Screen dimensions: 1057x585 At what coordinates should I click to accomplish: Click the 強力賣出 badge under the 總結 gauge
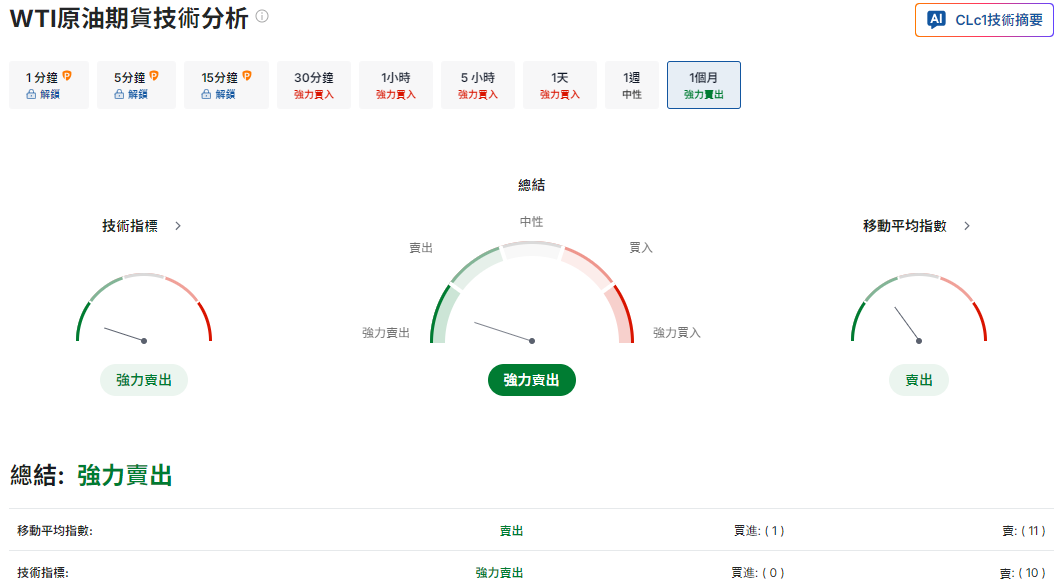click(531, 380)
